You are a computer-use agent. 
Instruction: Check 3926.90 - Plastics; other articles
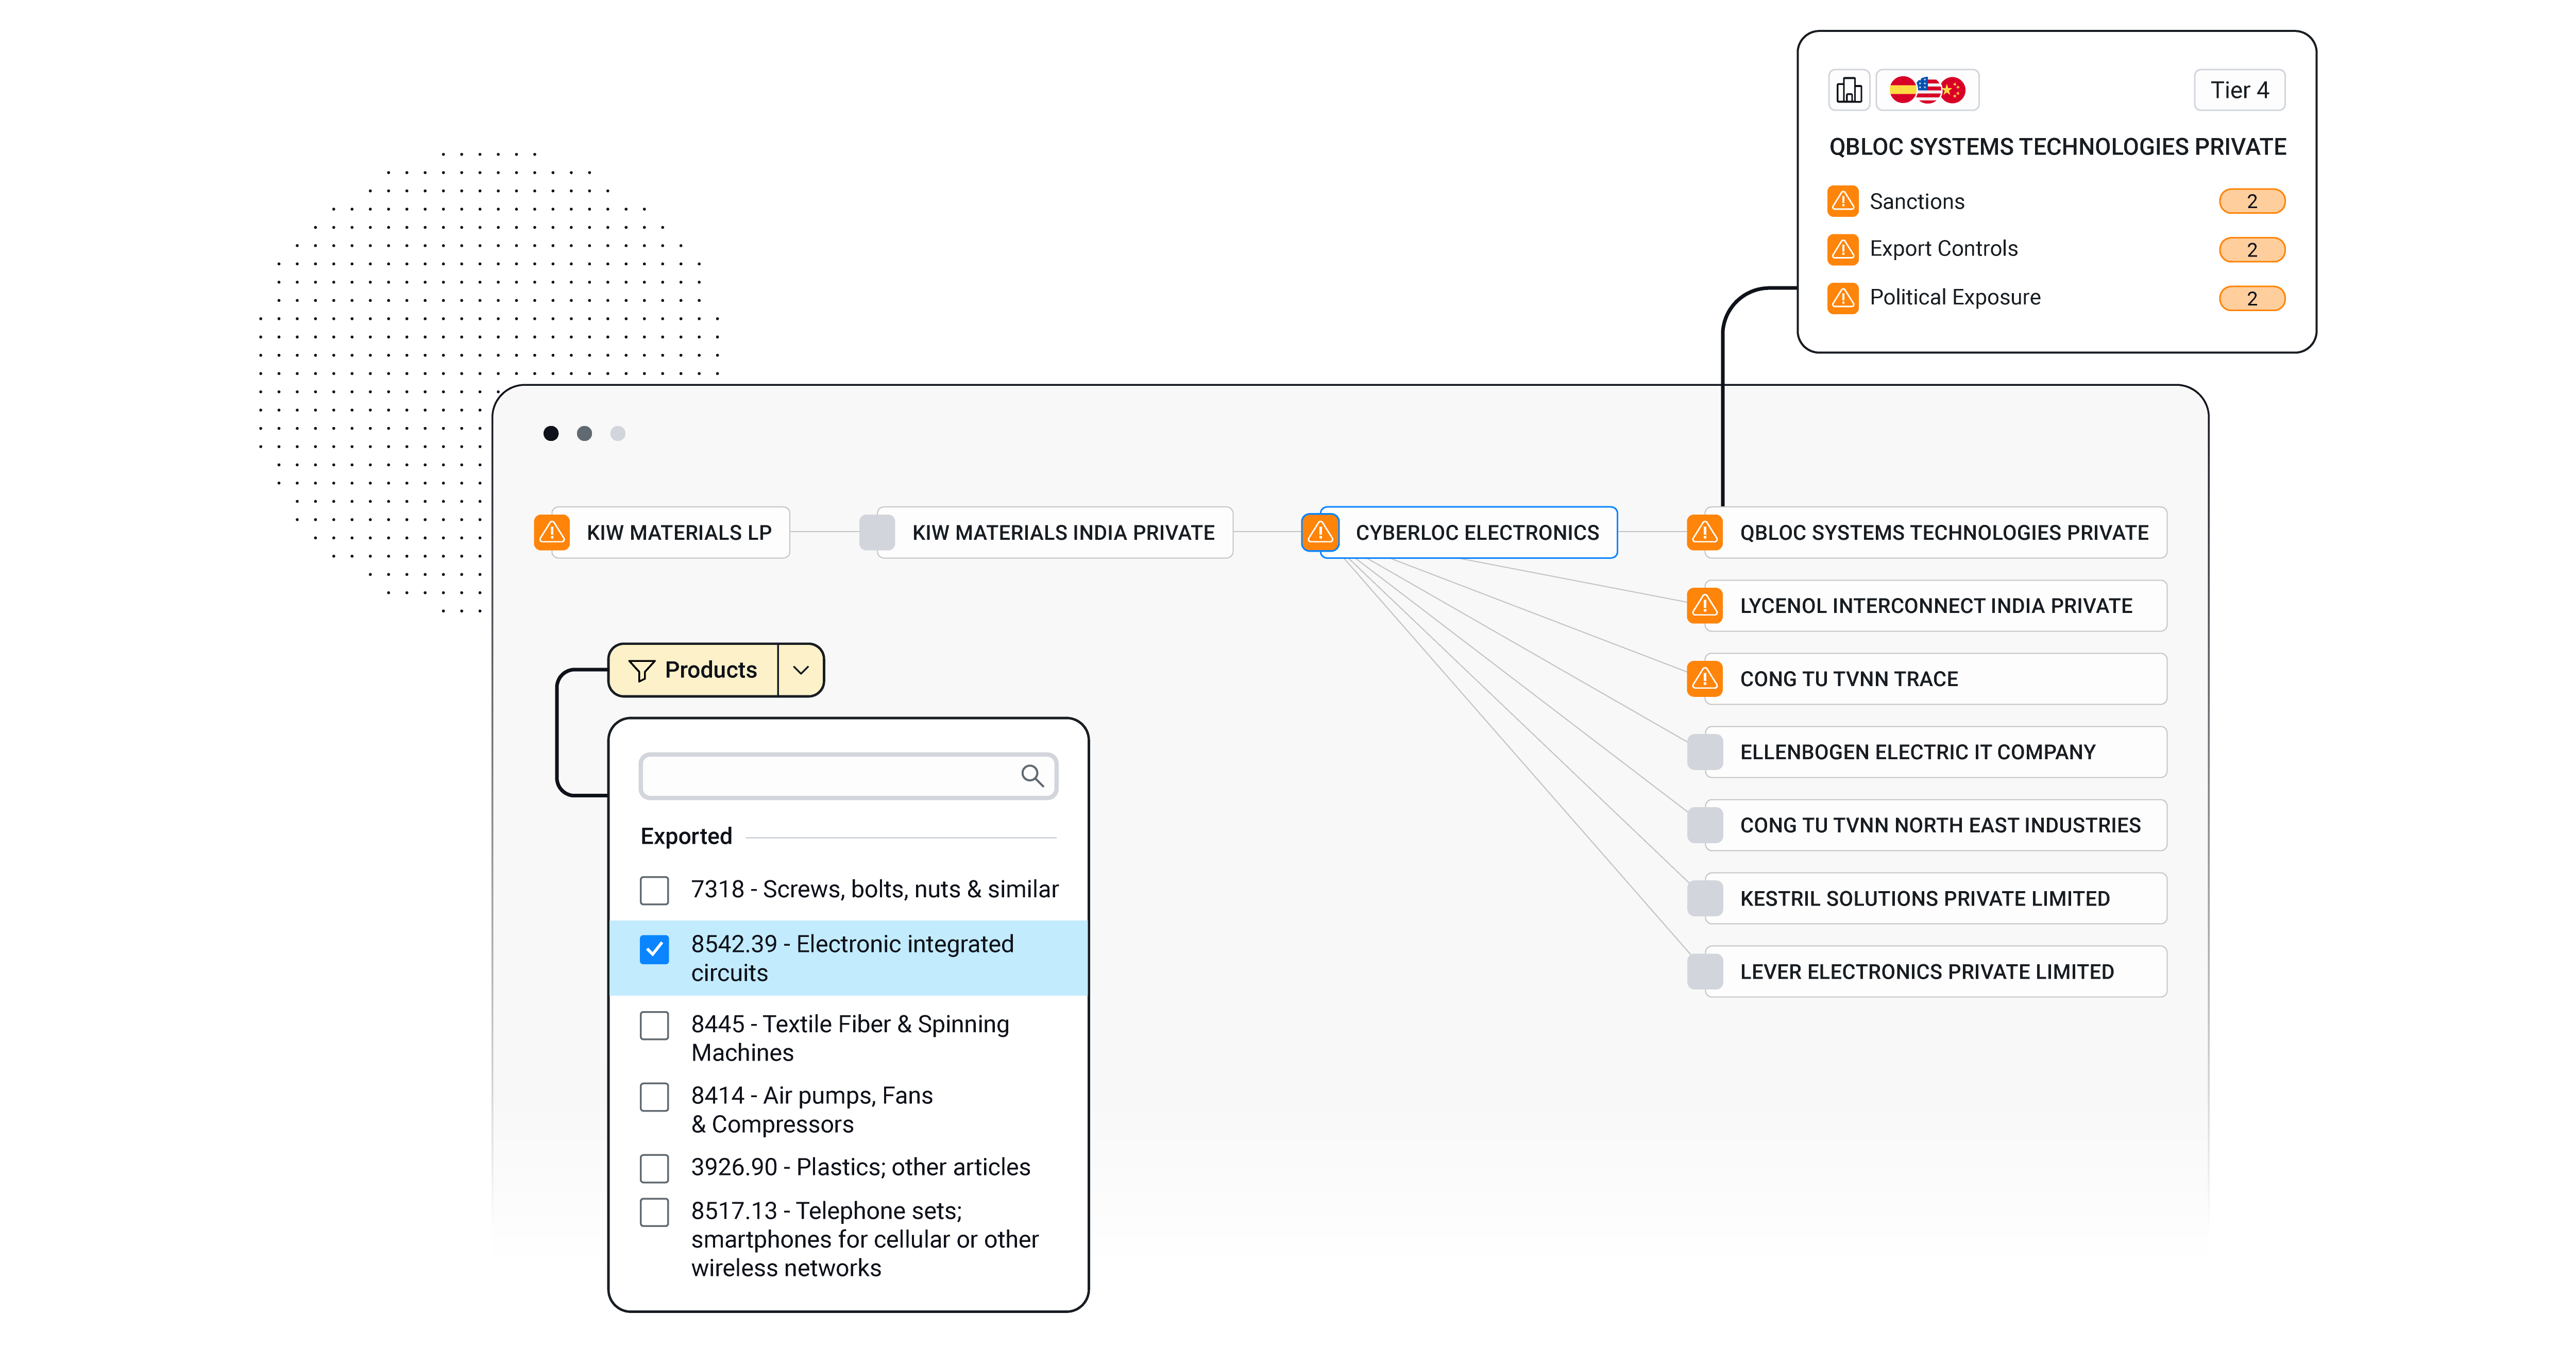(x=654, y=1168)
